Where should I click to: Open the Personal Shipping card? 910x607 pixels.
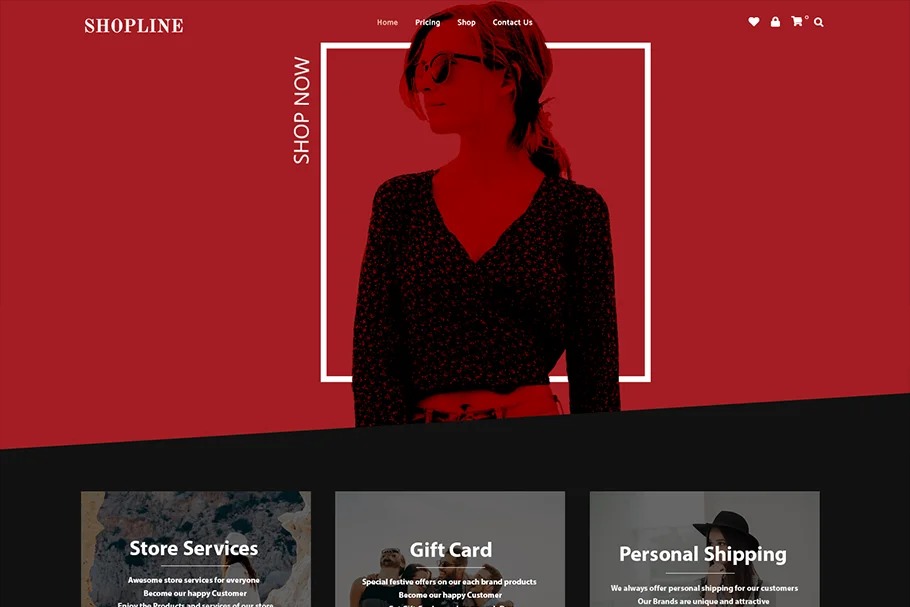(x=705, y=549)
